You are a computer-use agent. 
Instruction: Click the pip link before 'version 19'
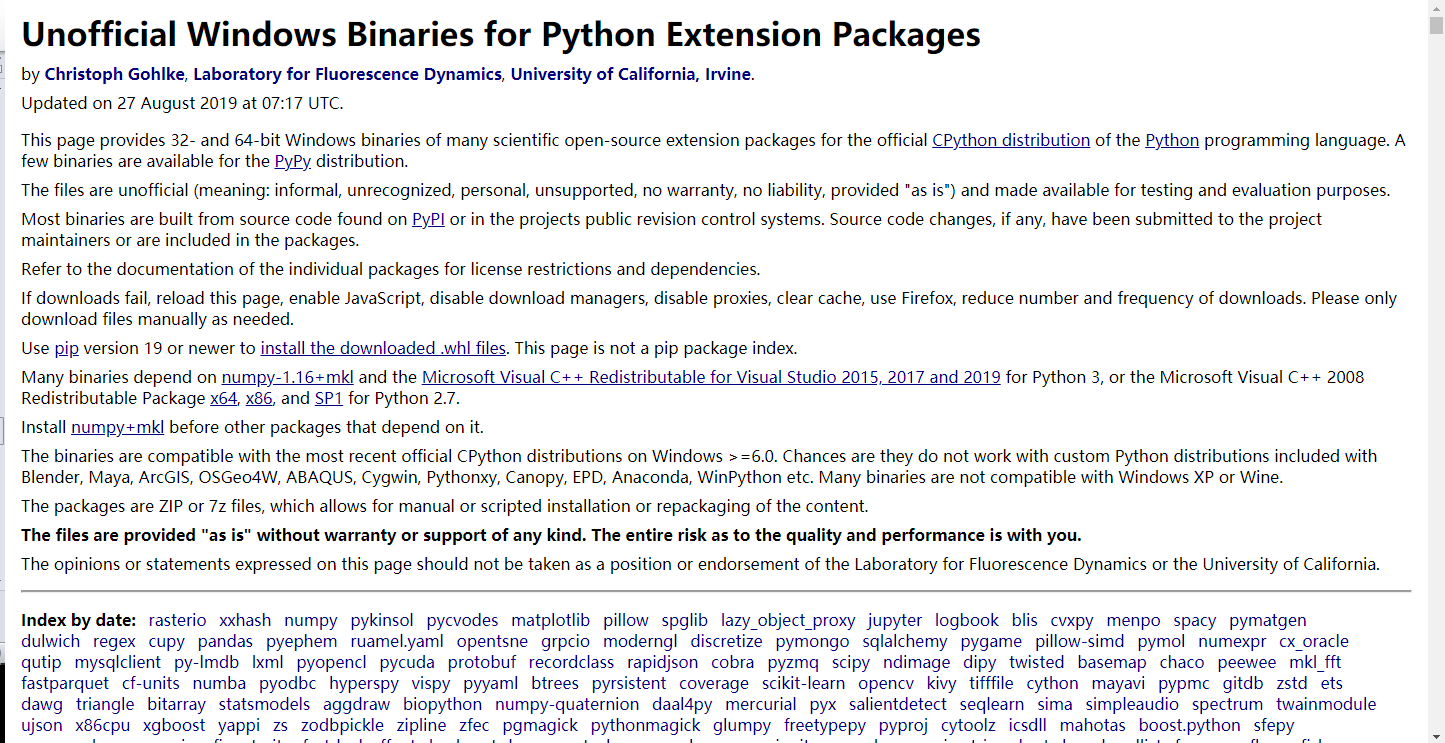point(66,348)
